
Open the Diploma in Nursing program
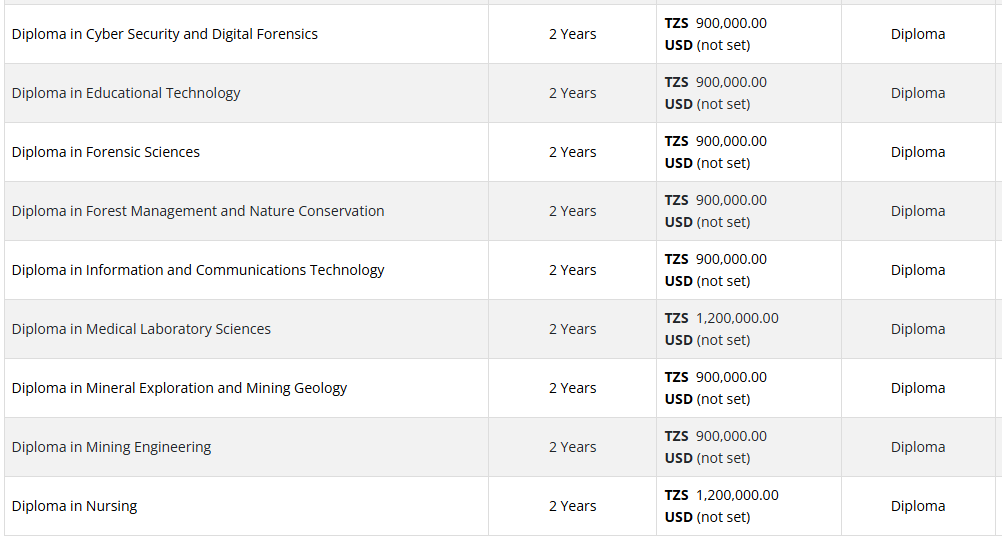pos(74,506)
